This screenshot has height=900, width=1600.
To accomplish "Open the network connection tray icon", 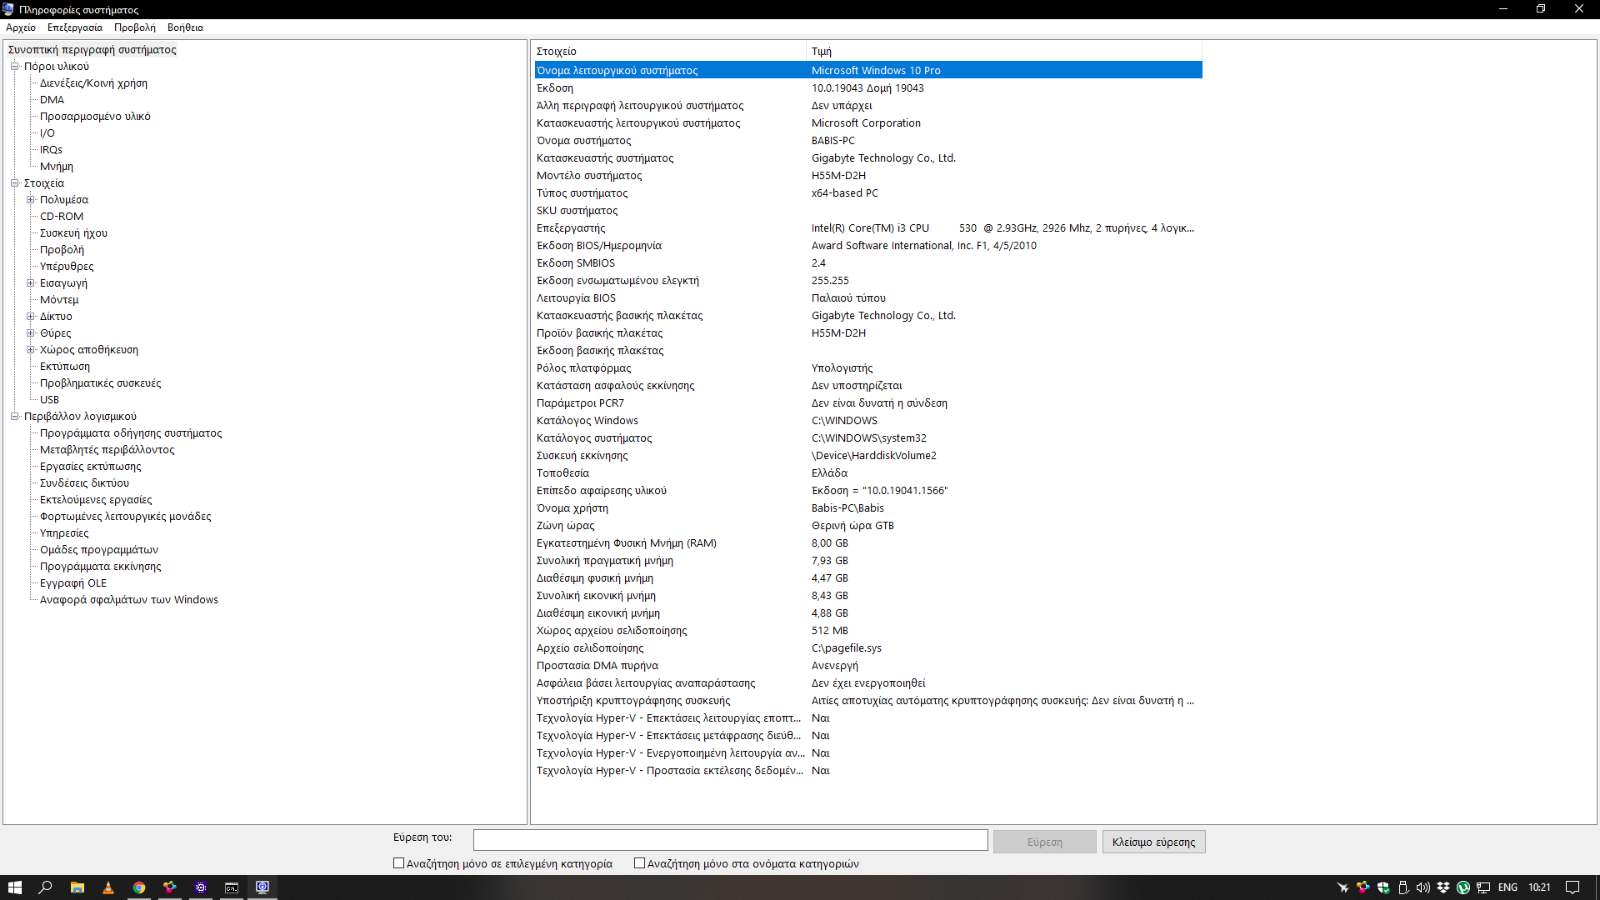I will click(1483, 887).
